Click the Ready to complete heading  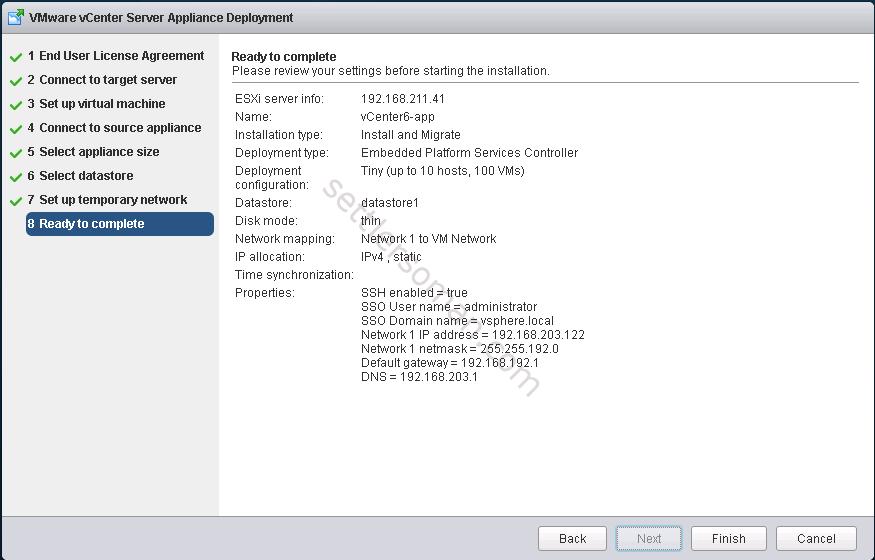coord(283,56)
